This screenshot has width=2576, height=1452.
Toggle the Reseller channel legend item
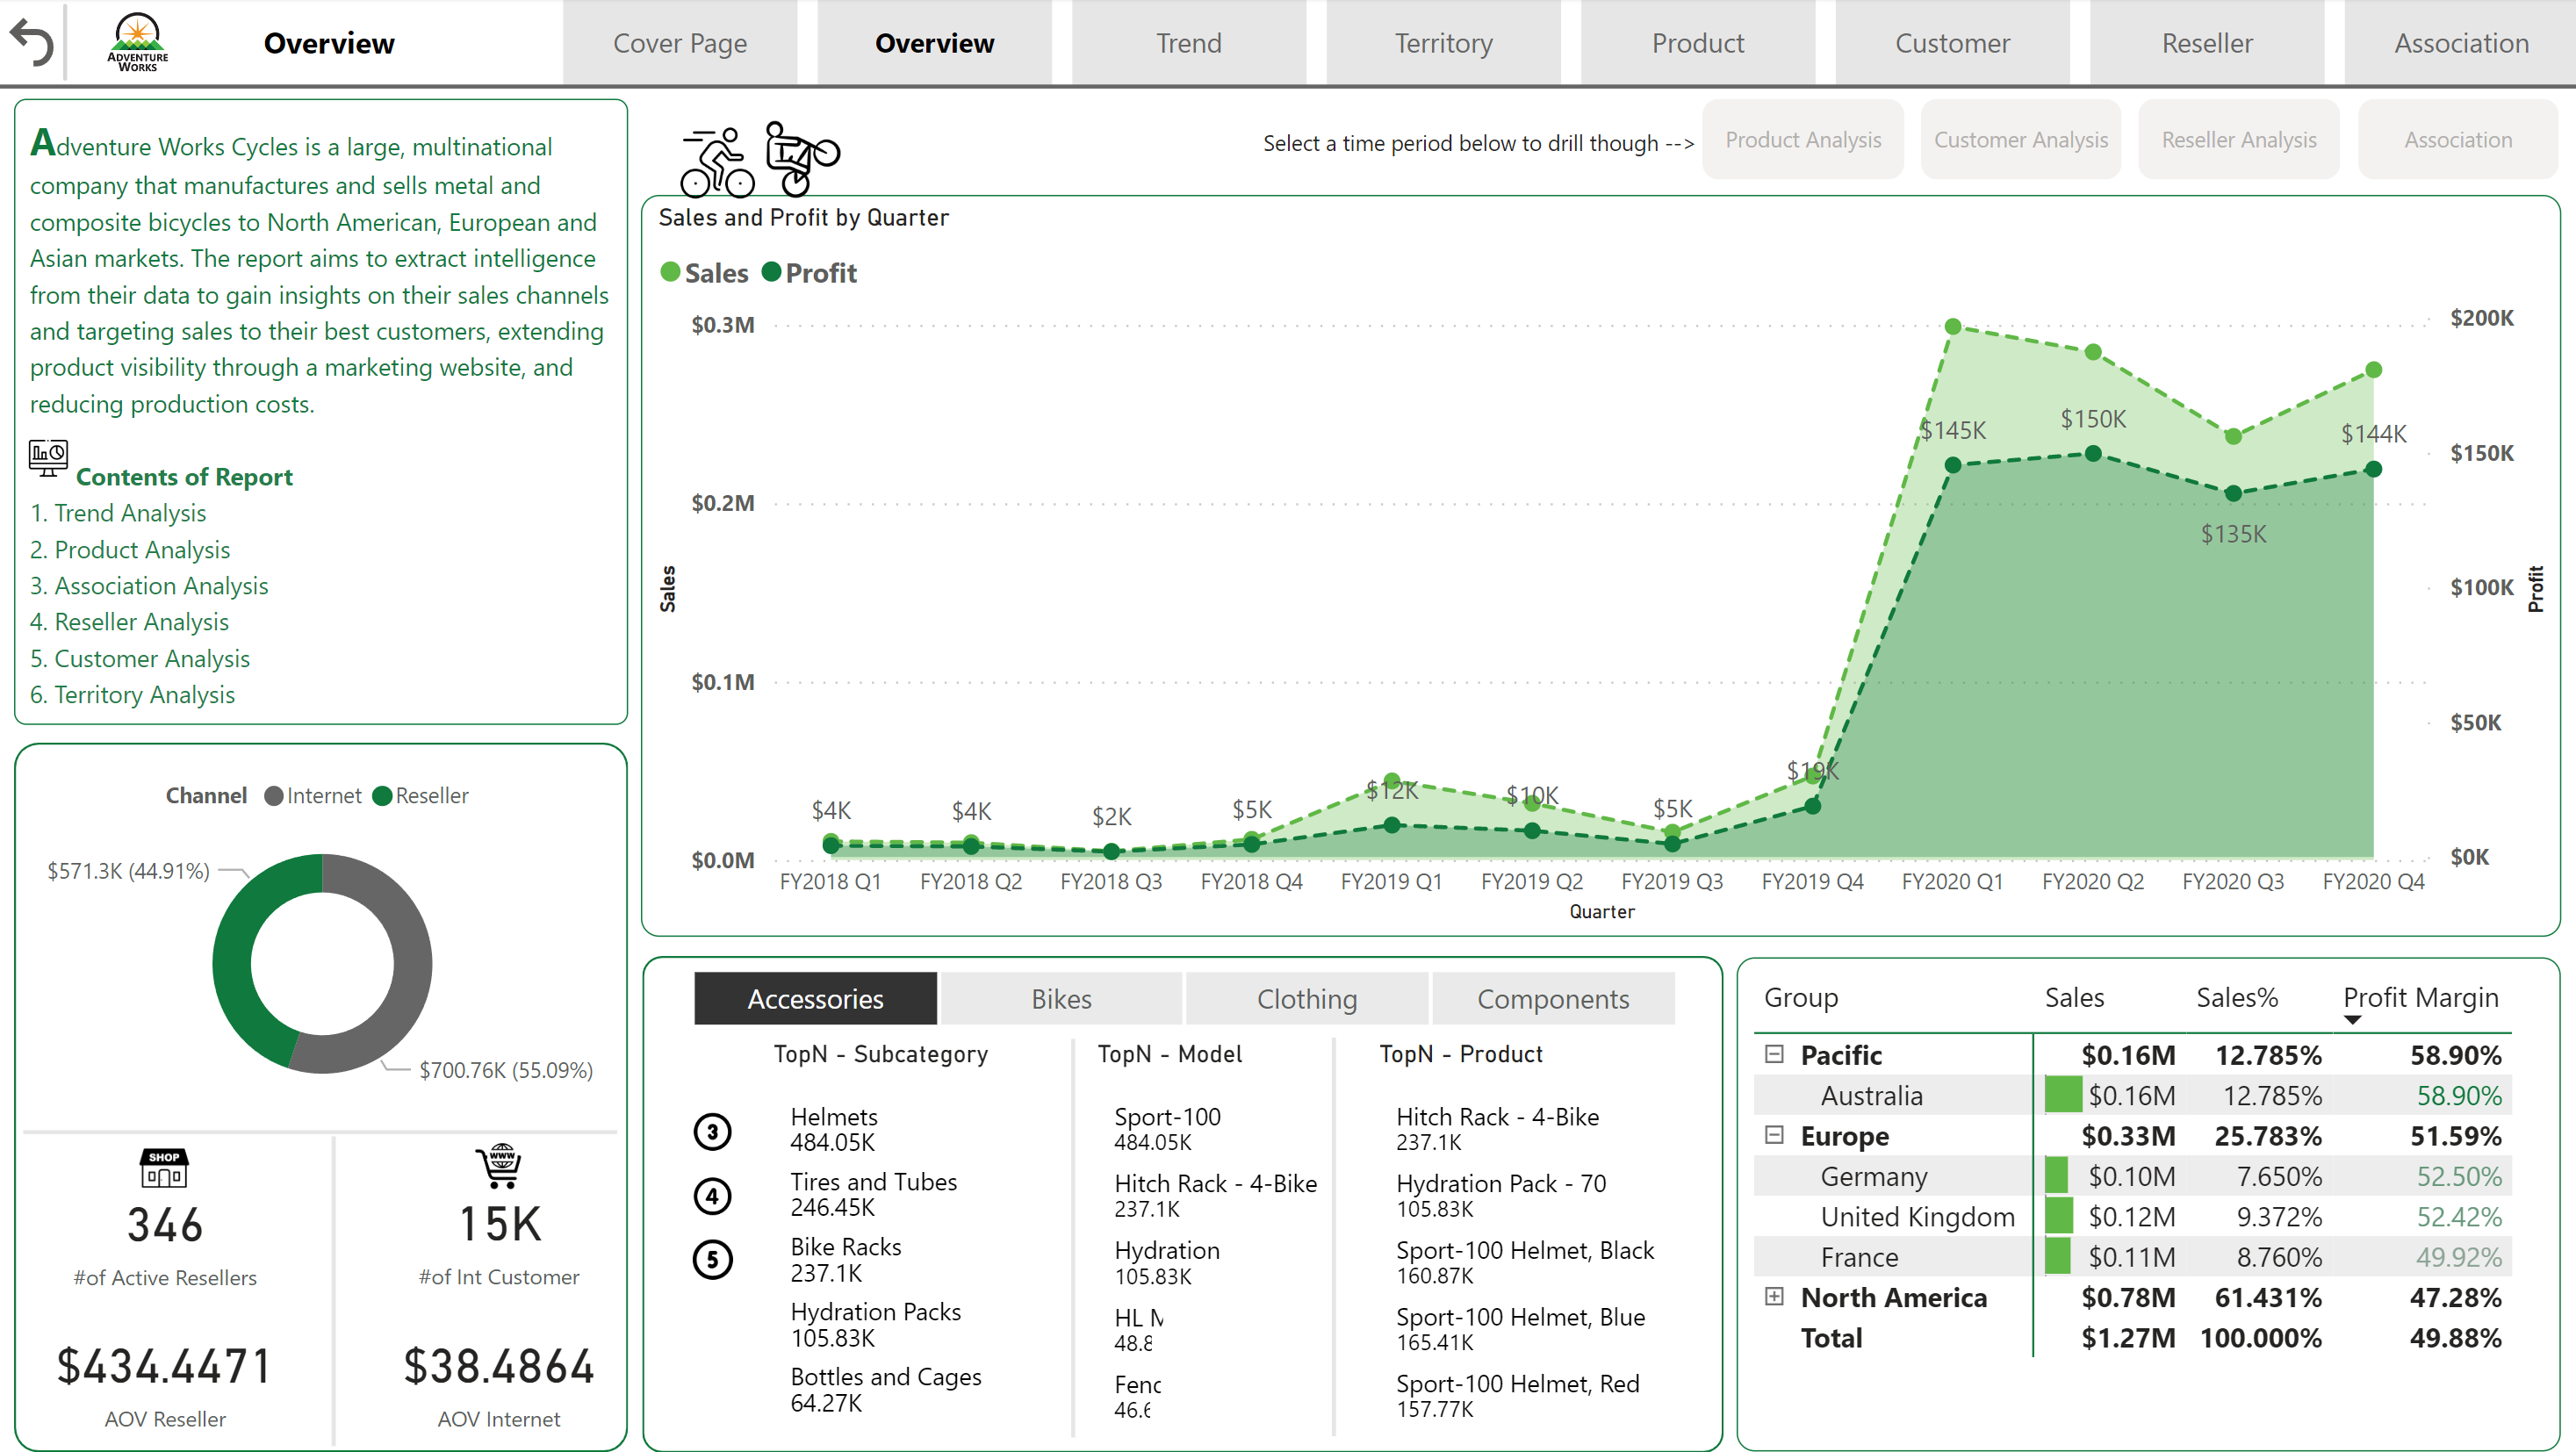tap(421, 795)
